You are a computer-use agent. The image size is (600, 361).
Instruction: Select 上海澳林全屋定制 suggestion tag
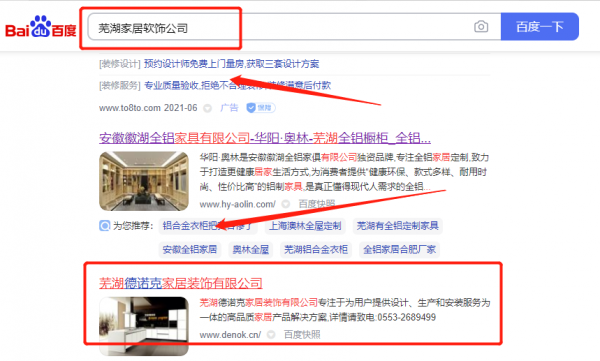pyautogui.click(x=305, y=226)
